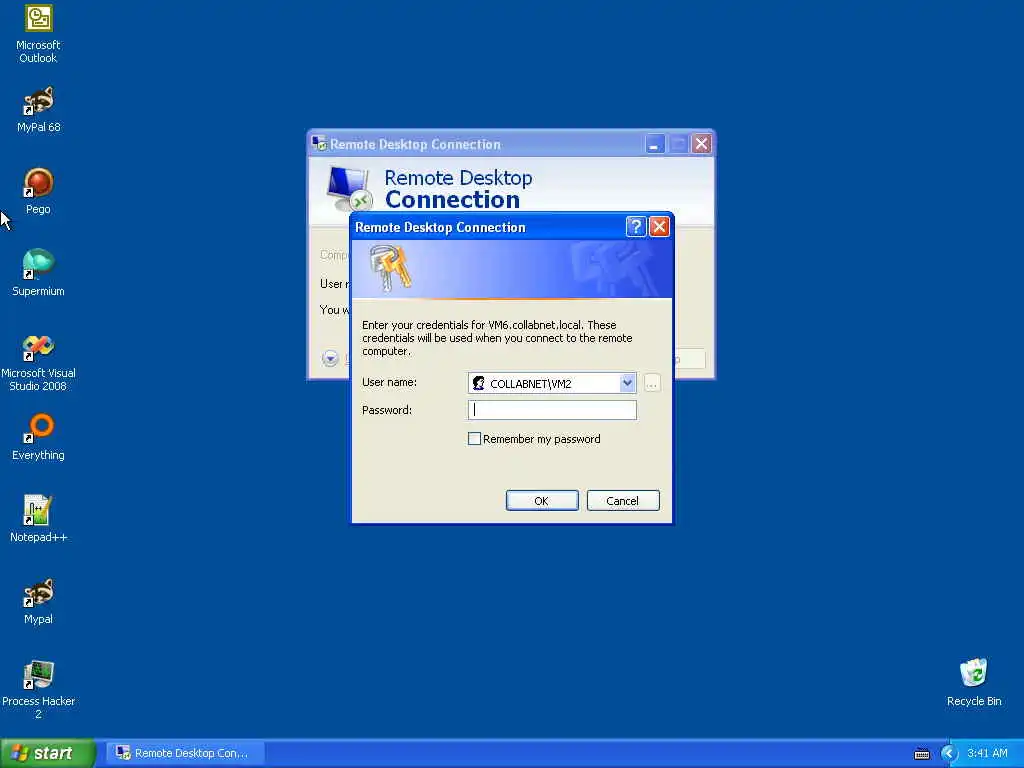The width and height of the screenshot is (1024, 768).
Task: Select the Pego desktop shortcut
Action: (x=39, y=191)
